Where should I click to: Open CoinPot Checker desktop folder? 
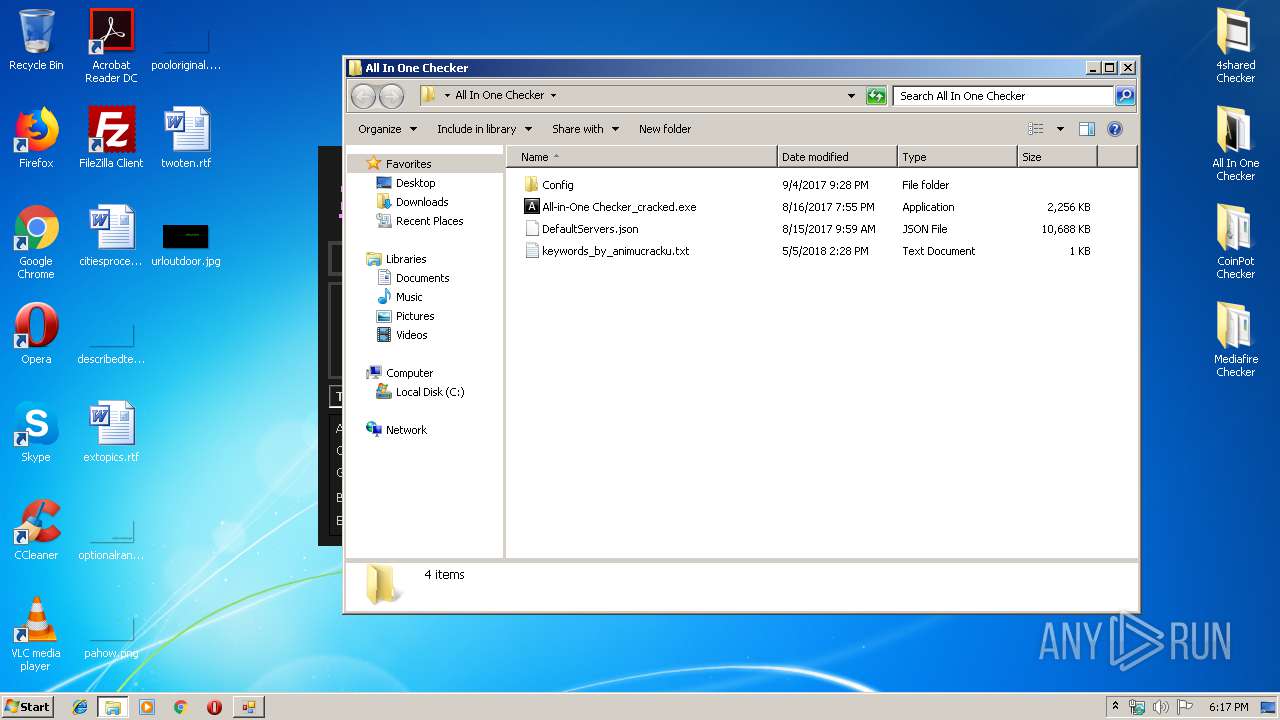[1236, 242]
